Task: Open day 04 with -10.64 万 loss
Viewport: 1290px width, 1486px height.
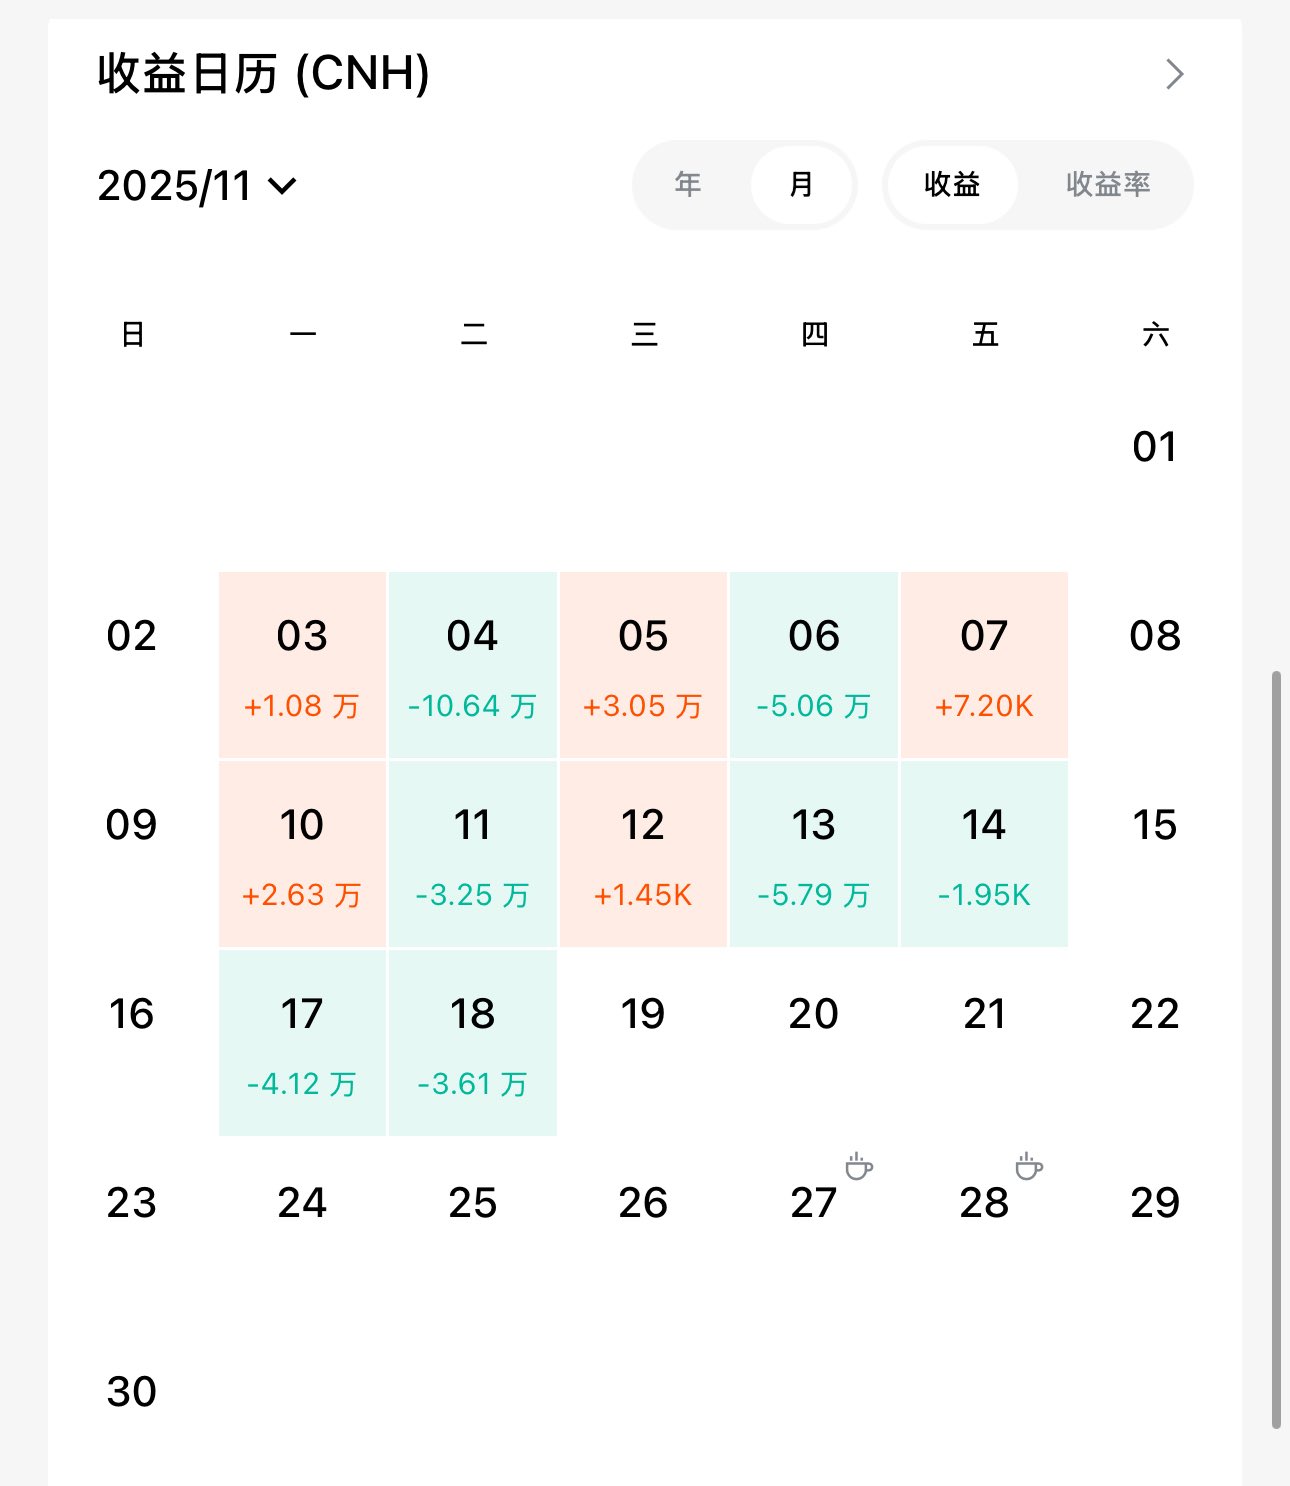Action: pyautogui.click(x=473, y=665)
